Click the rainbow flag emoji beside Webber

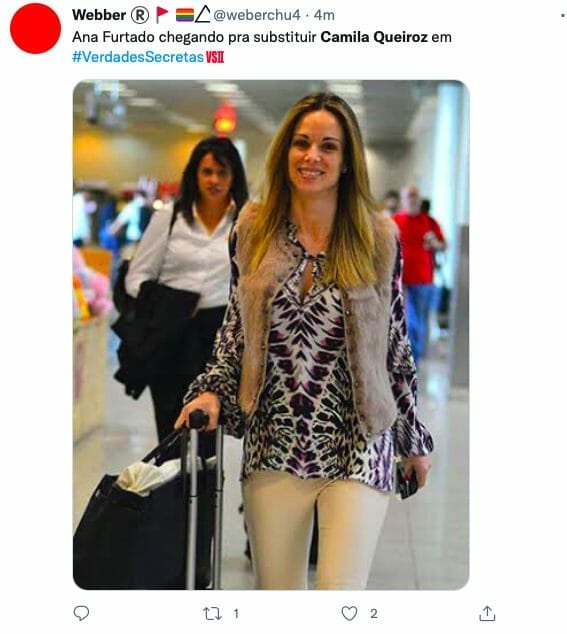click(x=185, y=15)
